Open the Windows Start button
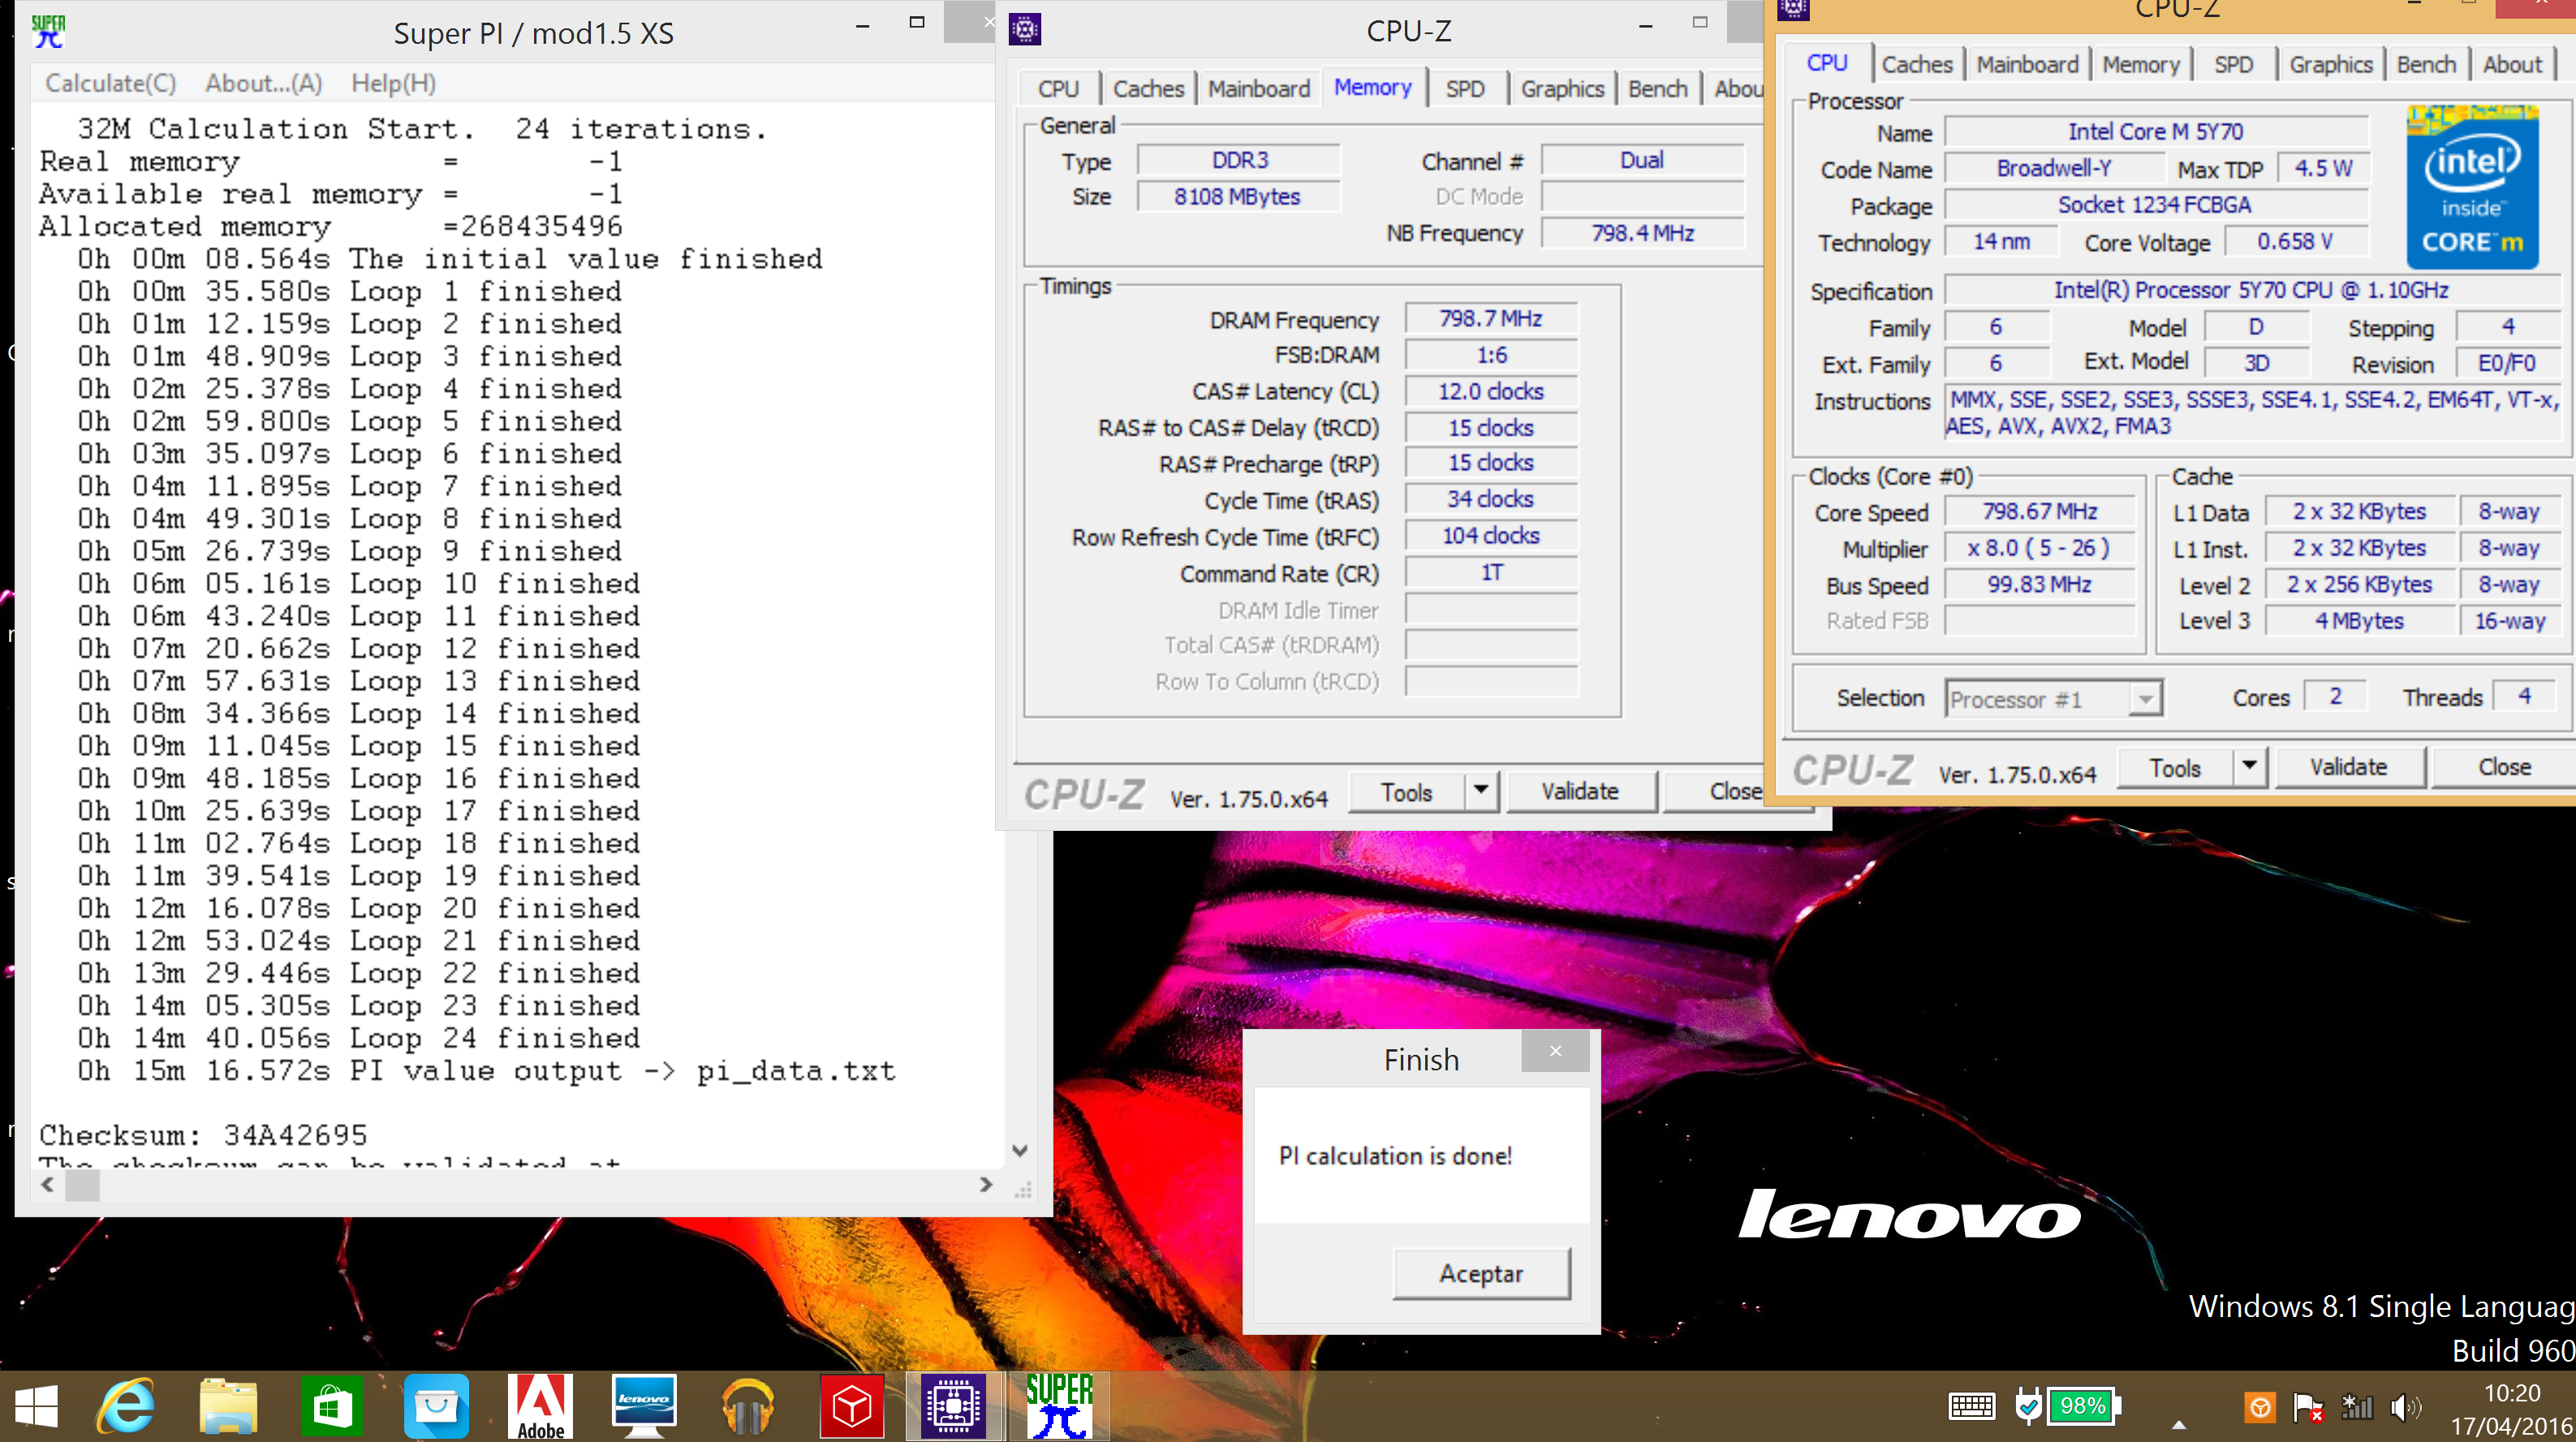Viewport: 2576px width, 1442px height. coord(37,1407)
